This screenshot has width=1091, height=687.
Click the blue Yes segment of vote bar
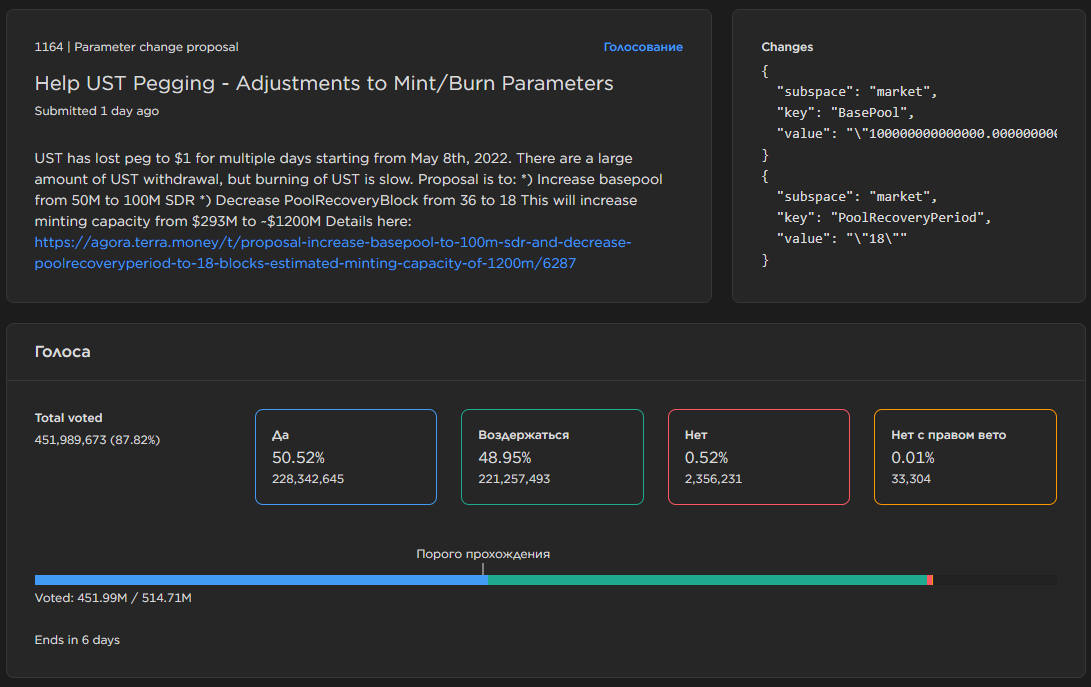pos(260,580)
